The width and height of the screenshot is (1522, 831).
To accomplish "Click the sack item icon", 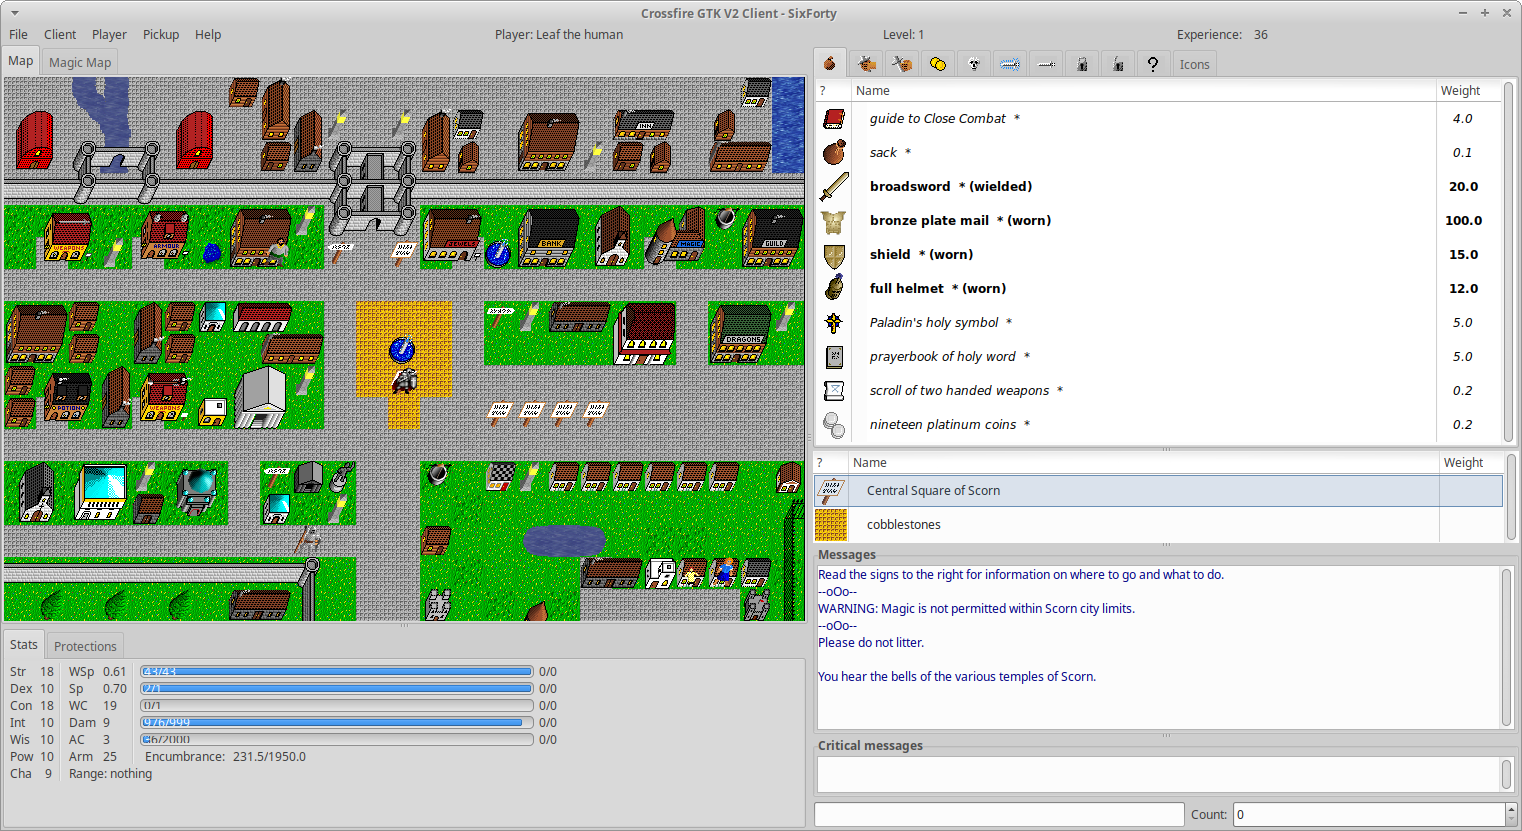I will 834,152.
